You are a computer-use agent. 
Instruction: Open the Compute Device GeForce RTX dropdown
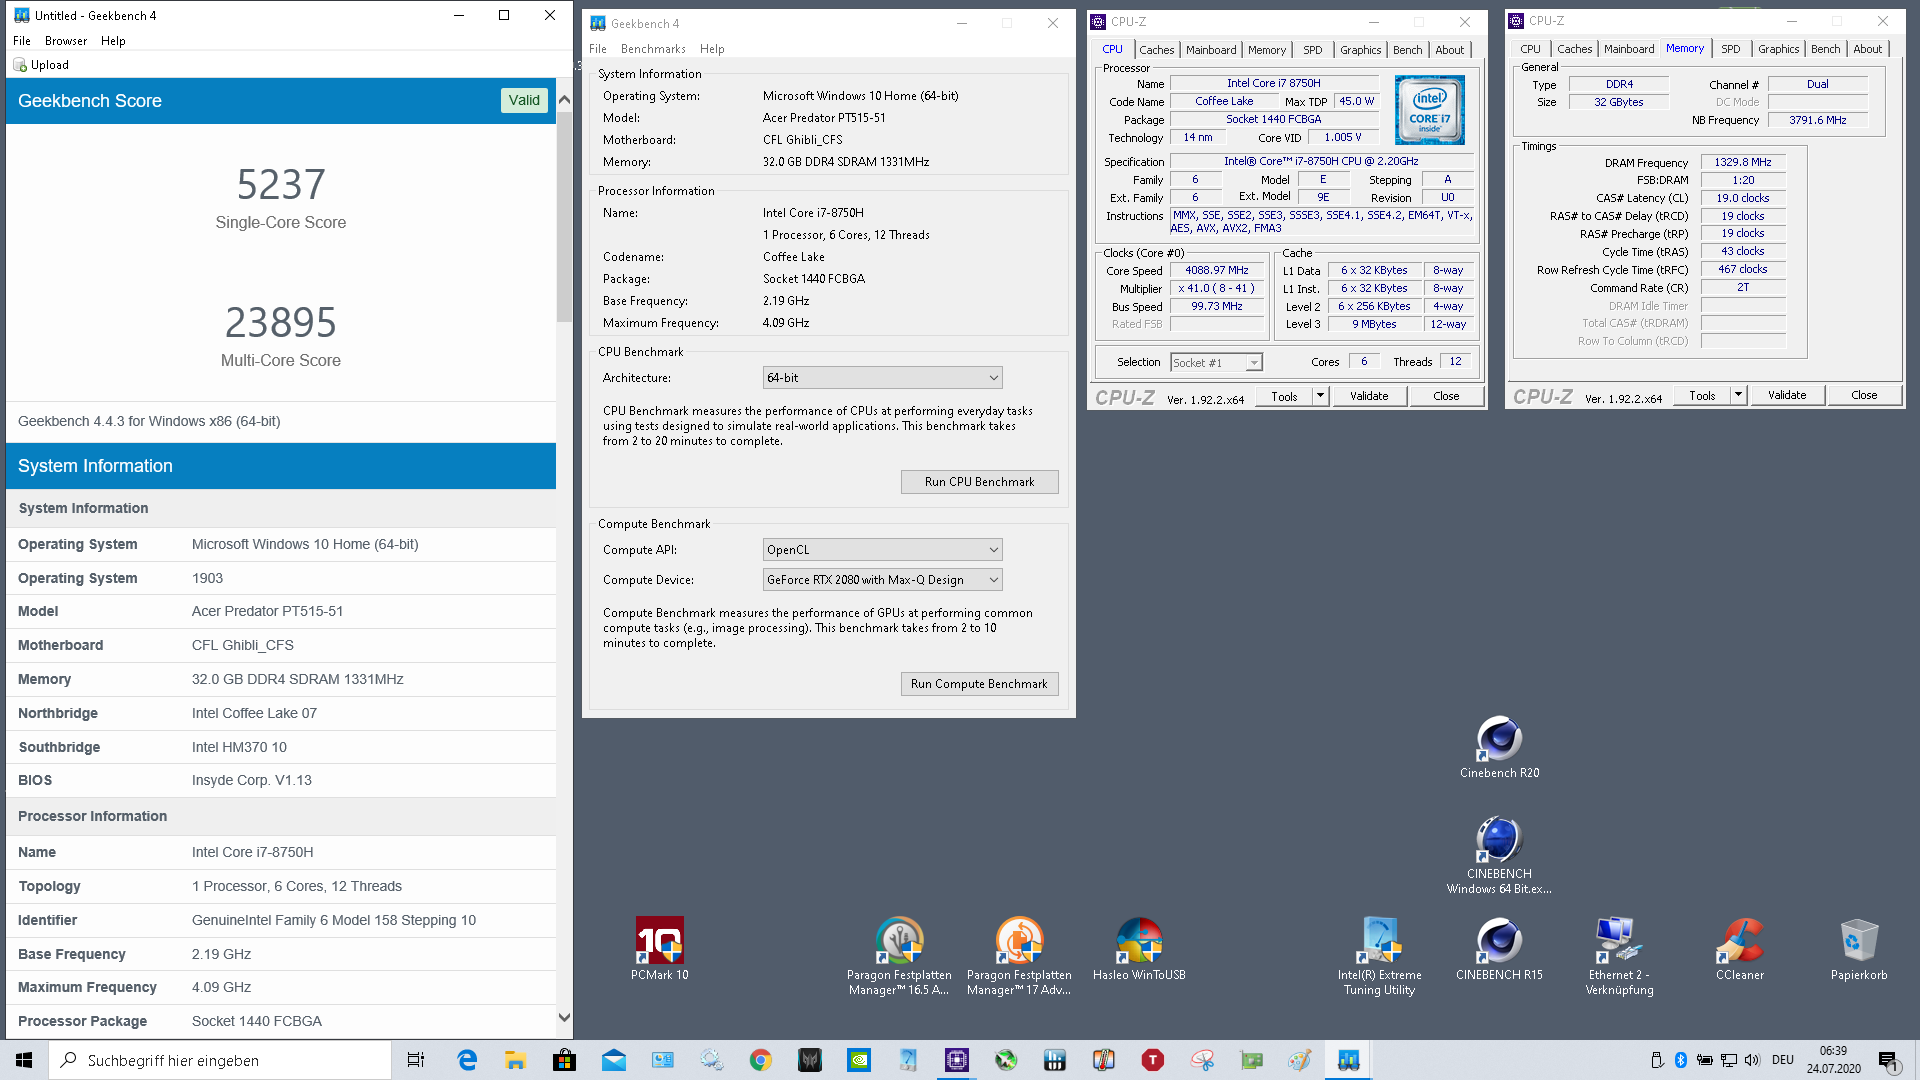tap(882, 580)
